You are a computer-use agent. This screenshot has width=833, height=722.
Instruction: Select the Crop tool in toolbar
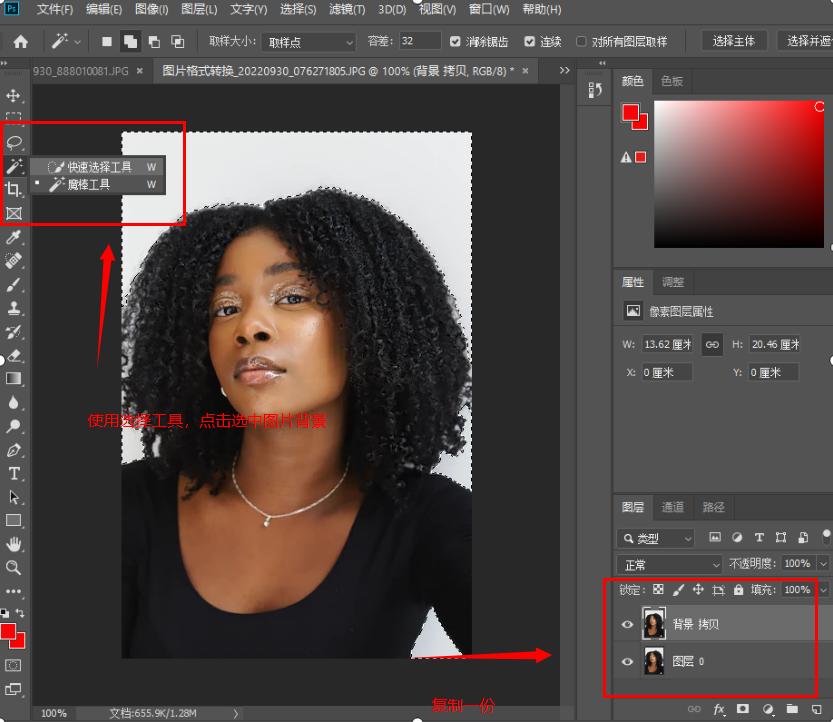(14, 189)
